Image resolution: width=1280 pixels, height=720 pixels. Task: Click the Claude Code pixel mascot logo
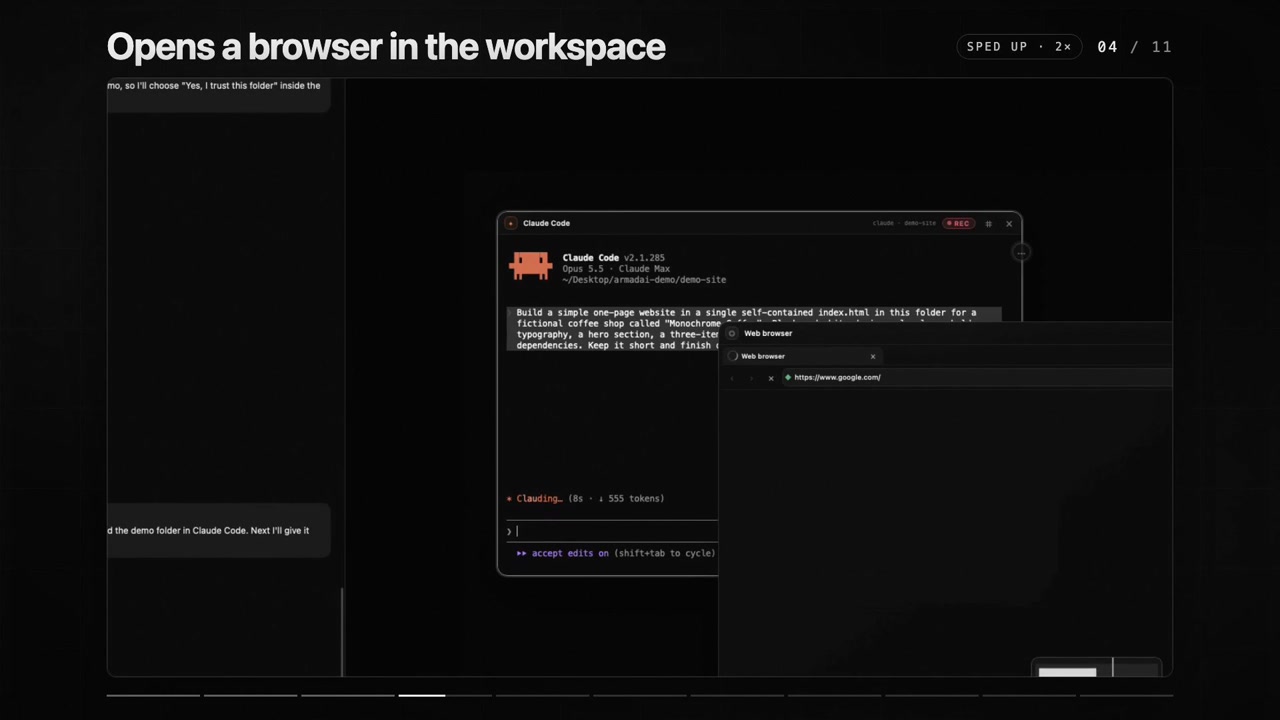tap(530, 265)
